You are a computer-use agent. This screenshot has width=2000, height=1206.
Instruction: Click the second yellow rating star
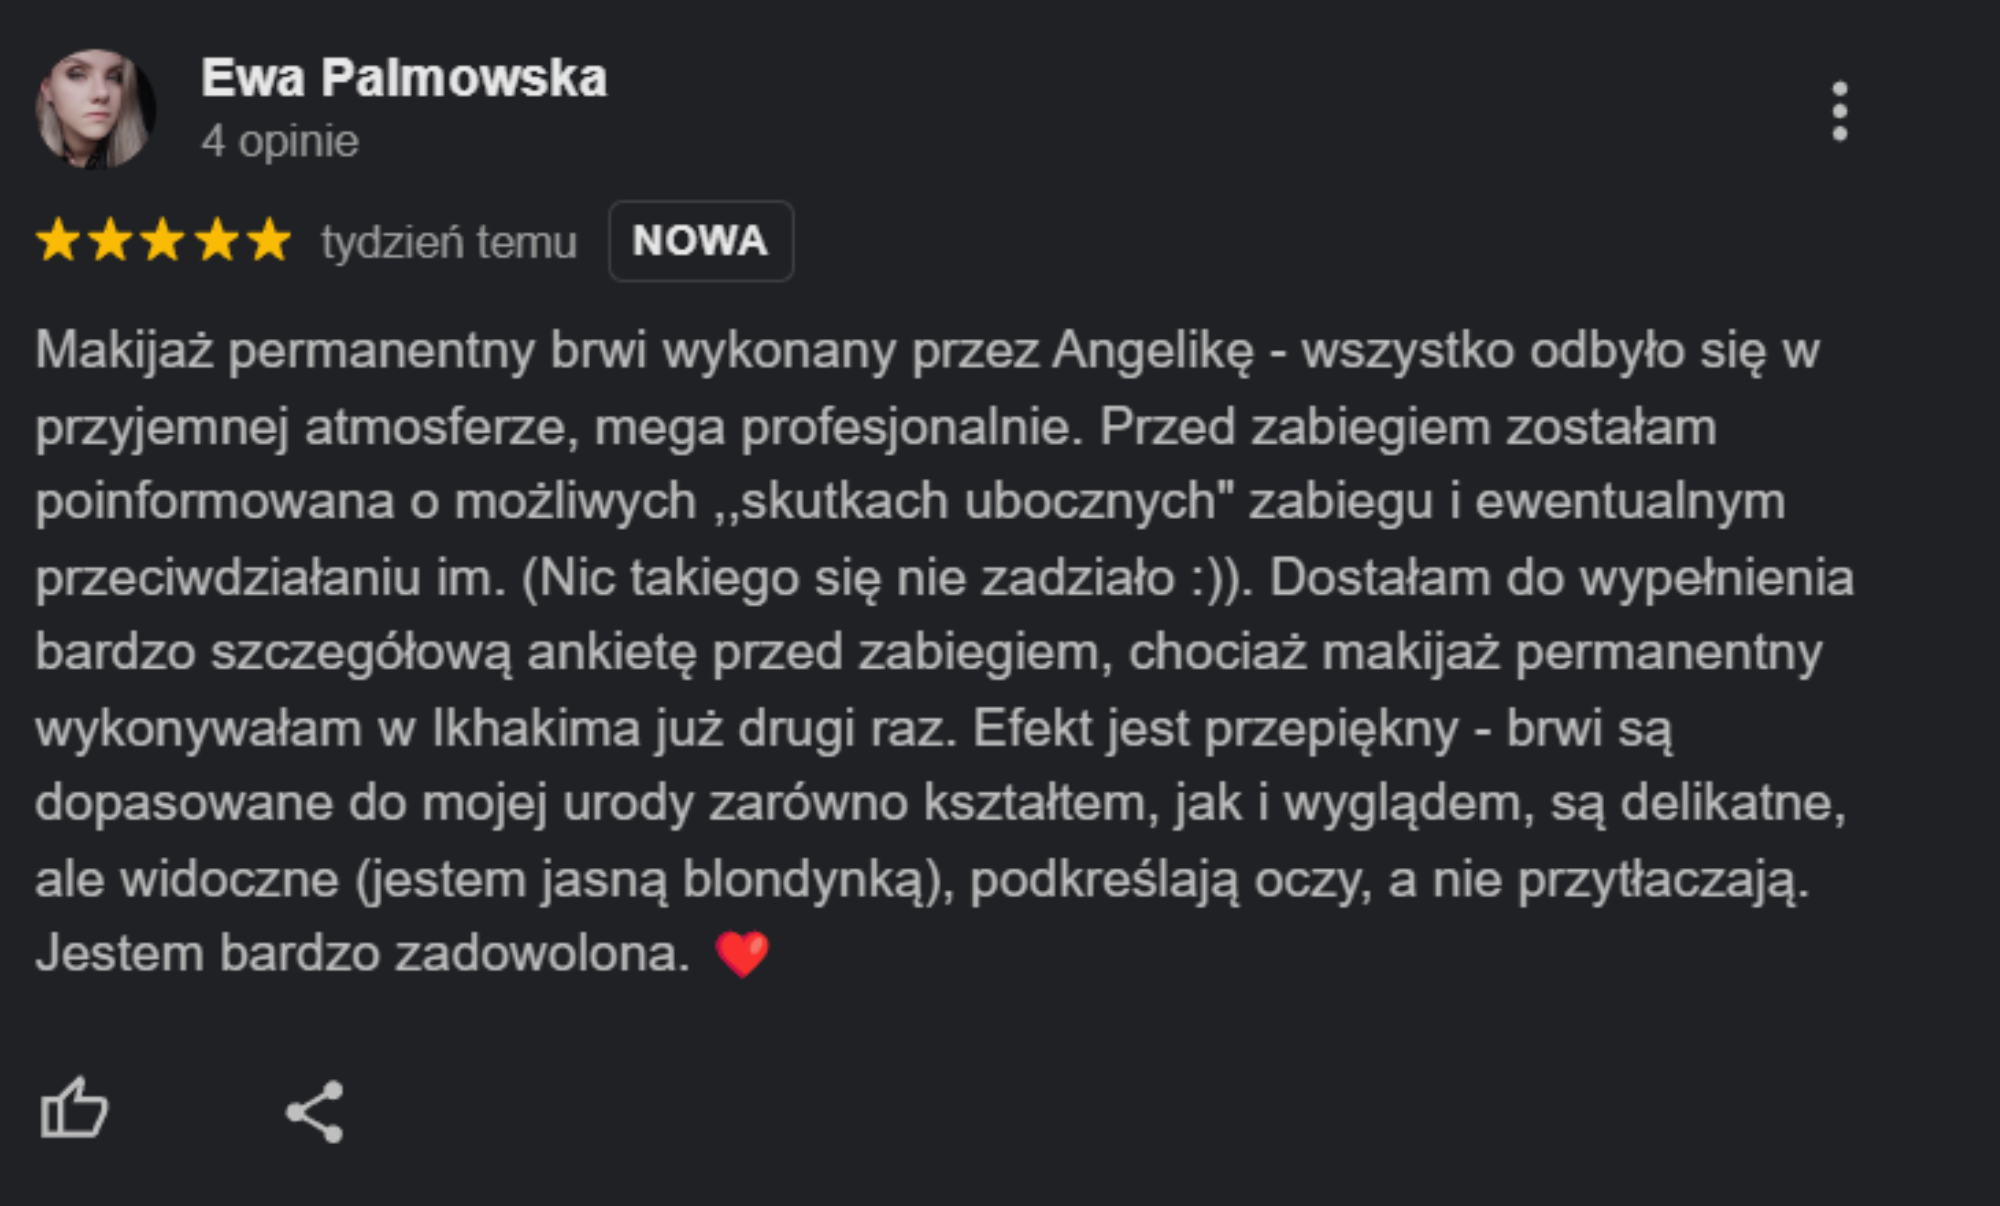tap(111, 241)
